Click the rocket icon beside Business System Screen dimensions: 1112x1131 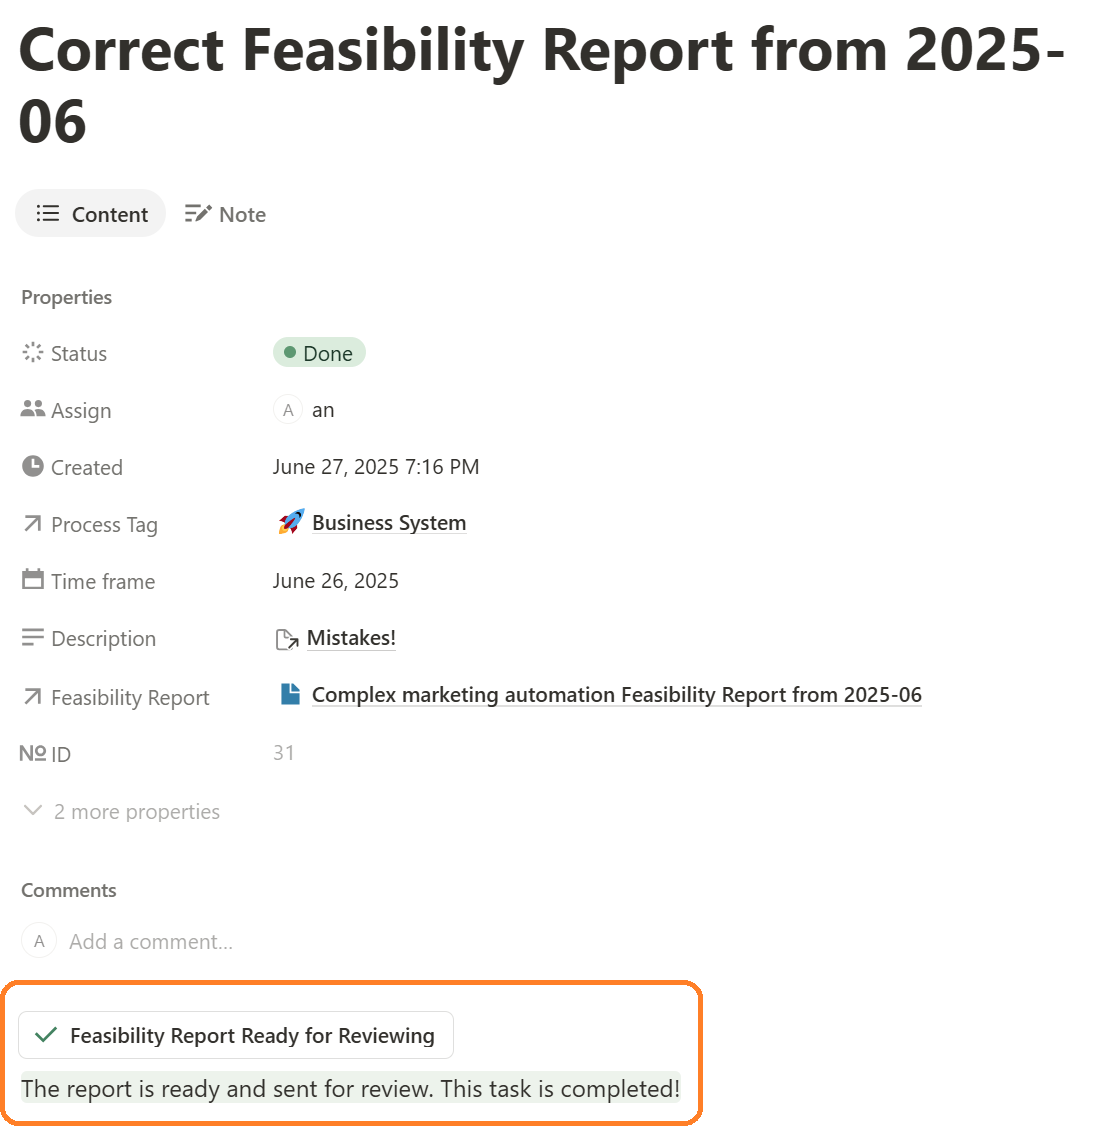[291, 522]
